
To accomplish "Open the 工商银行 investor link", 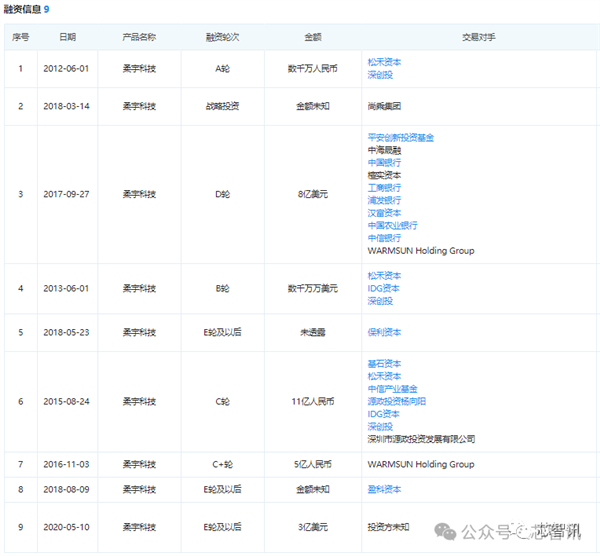I will [384, 188].
